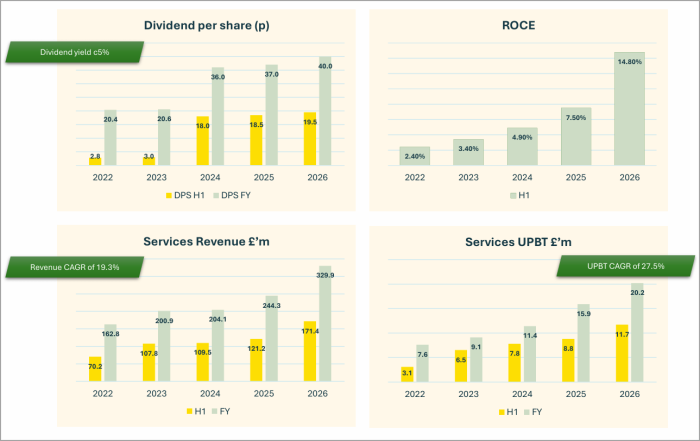The width and height of the screenshot is (700, 441).
Task: Click the 2022 axis label in ROCE chart
Action: [x=415, y=178]
